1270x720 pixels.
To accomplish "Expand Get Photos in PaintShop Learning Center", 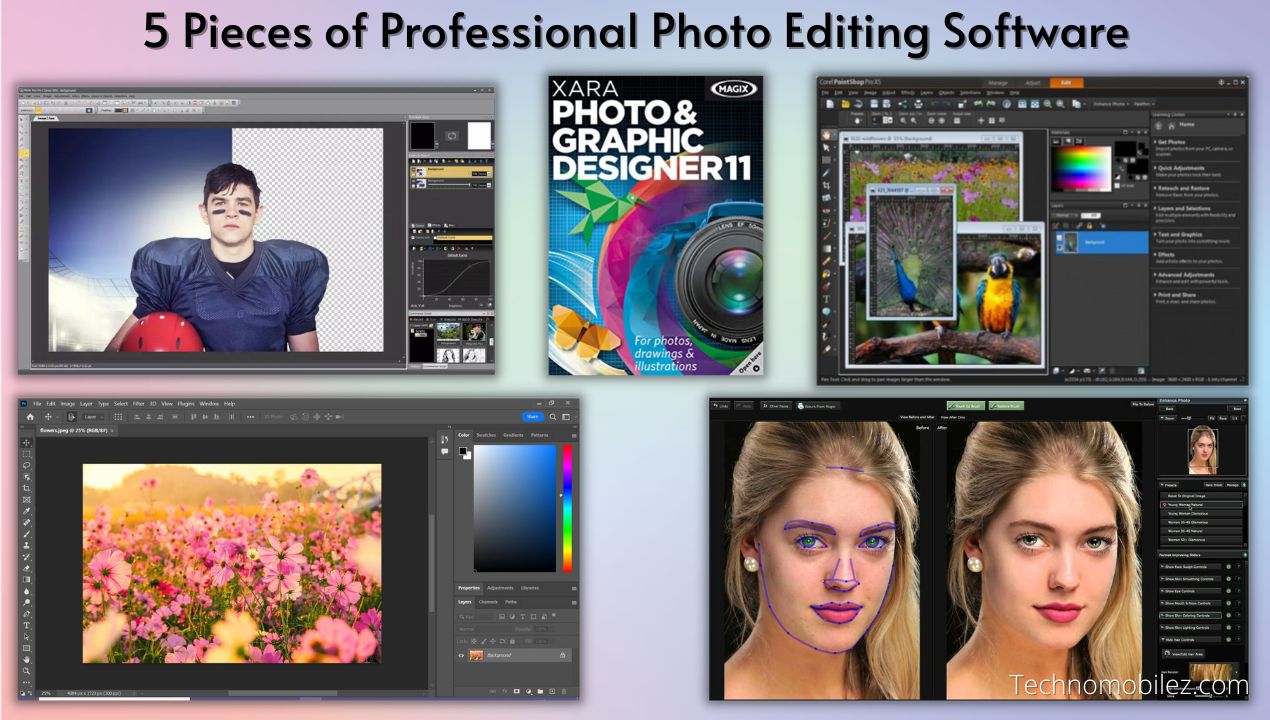I will (x=1171, y=142).
